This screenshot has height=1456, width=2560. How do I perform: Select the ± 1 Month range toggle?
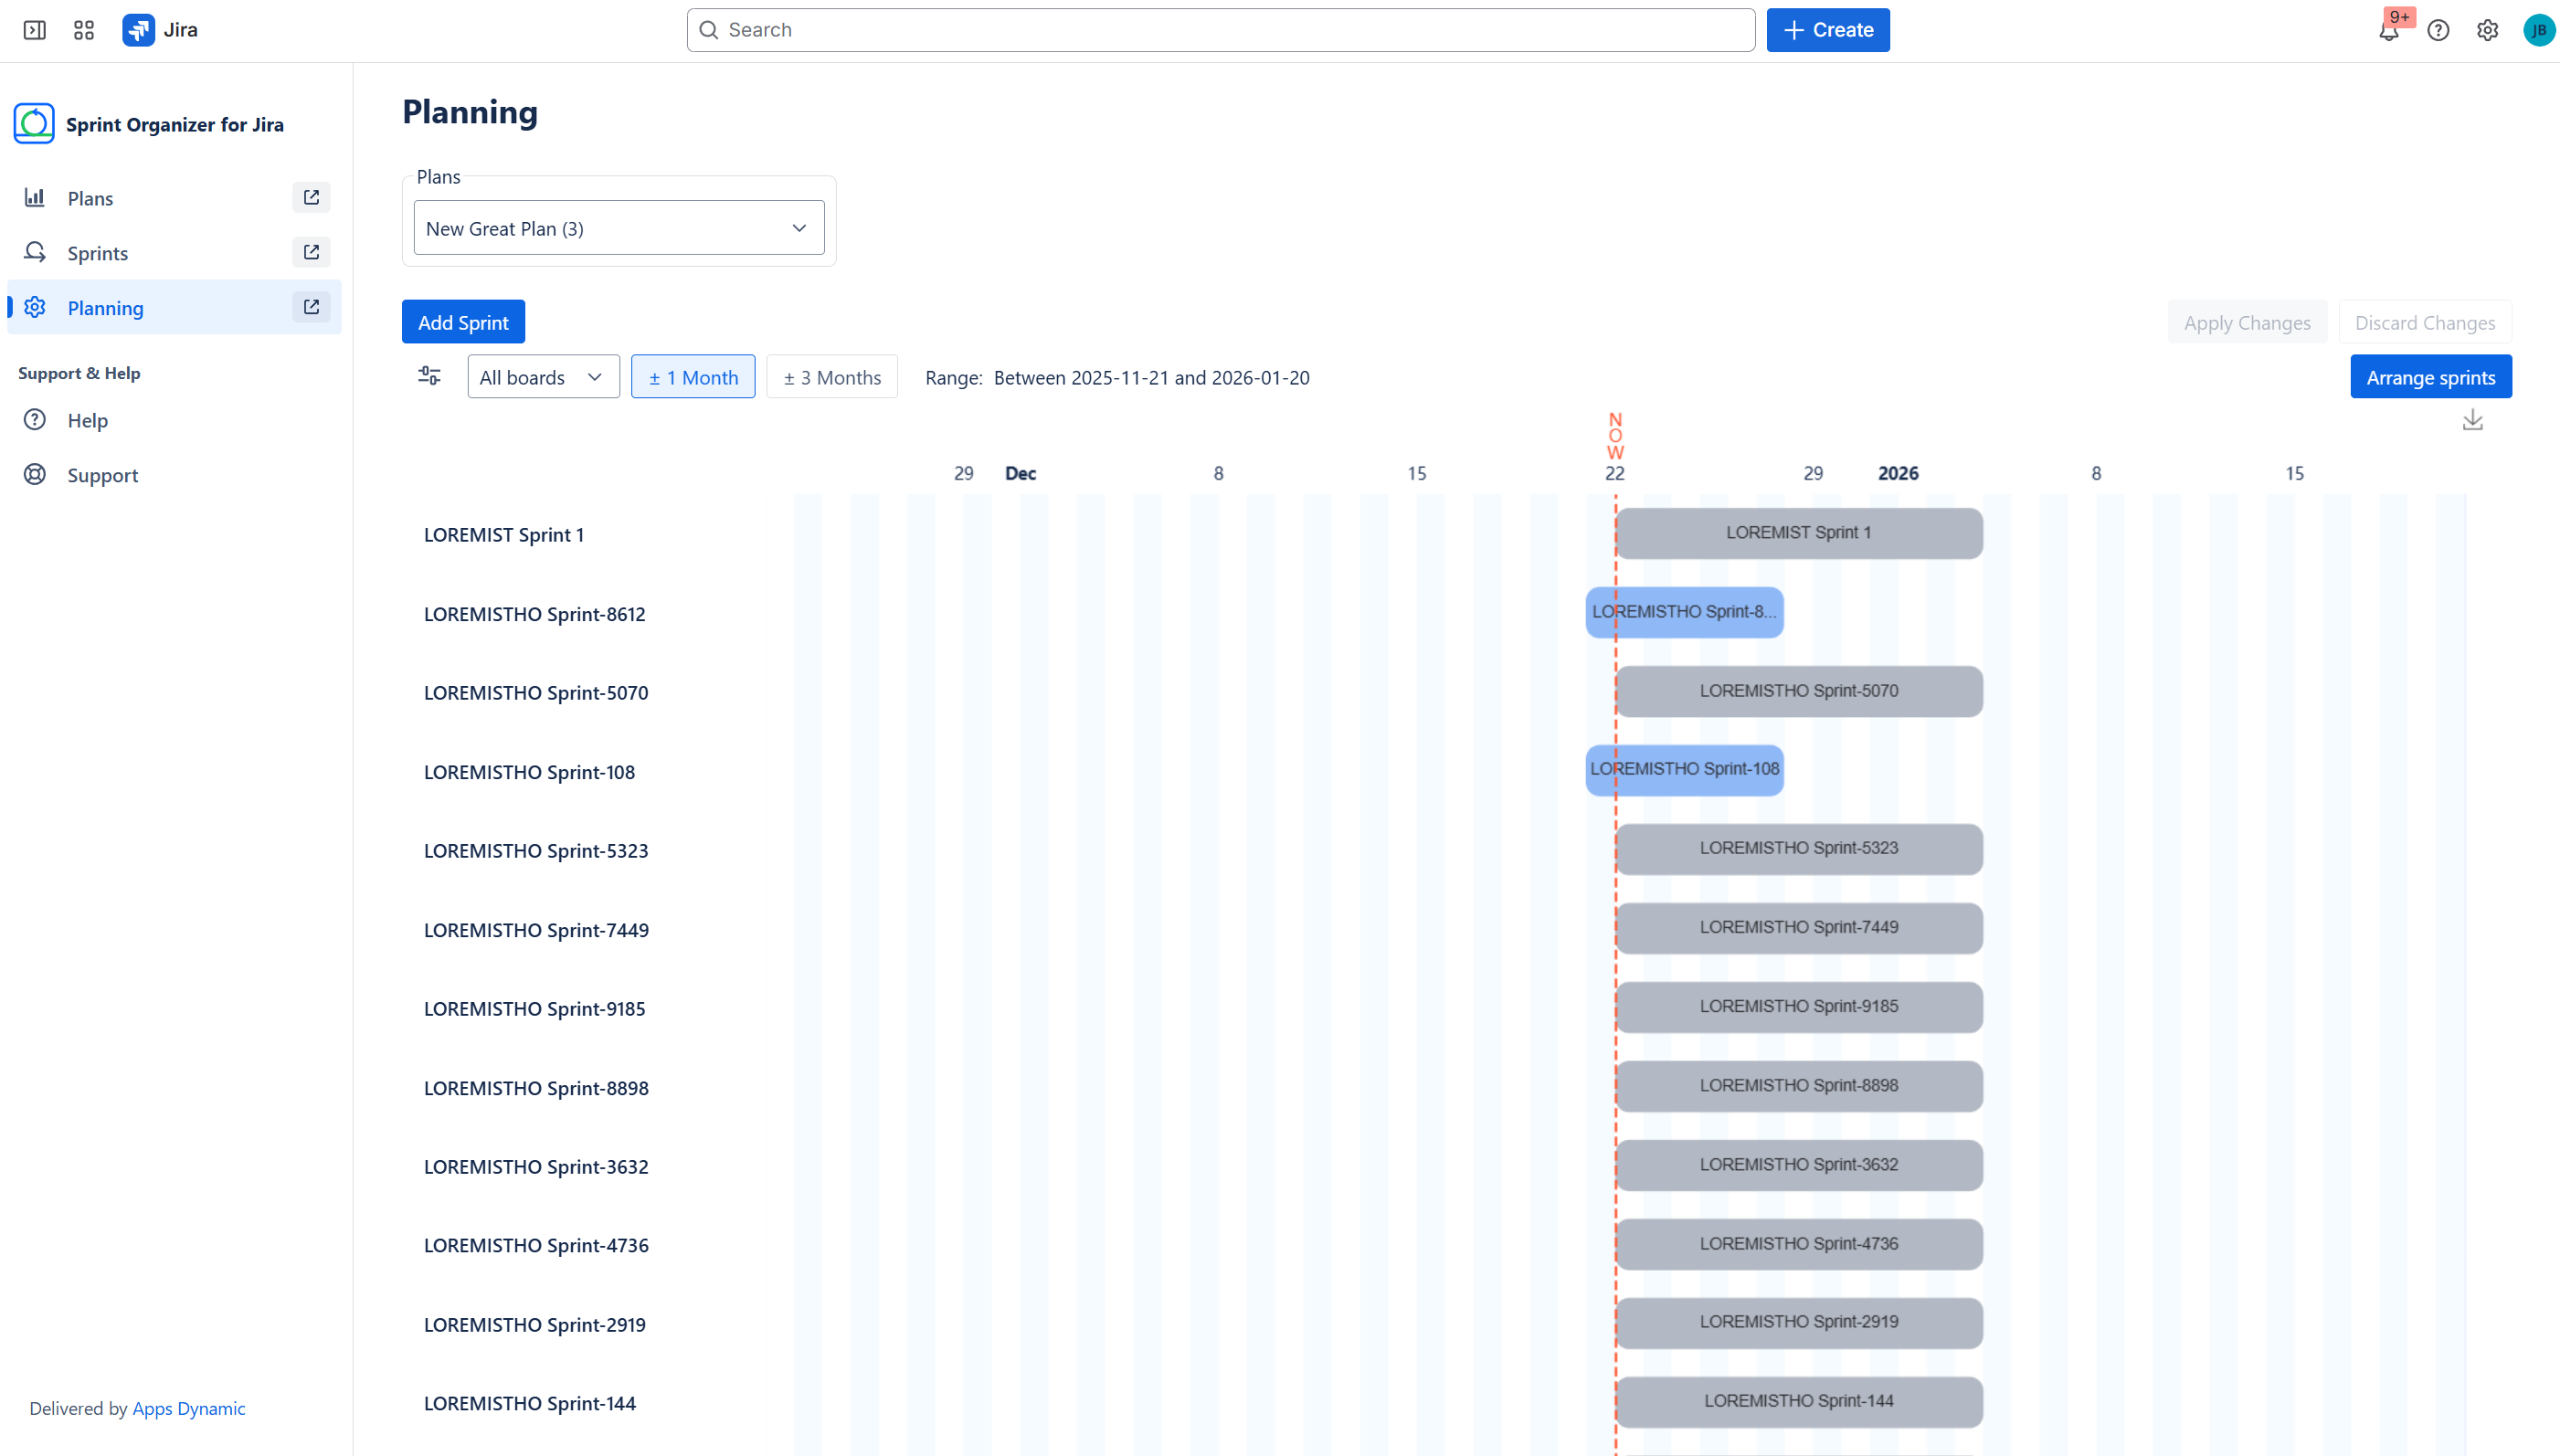click(693, 377)
